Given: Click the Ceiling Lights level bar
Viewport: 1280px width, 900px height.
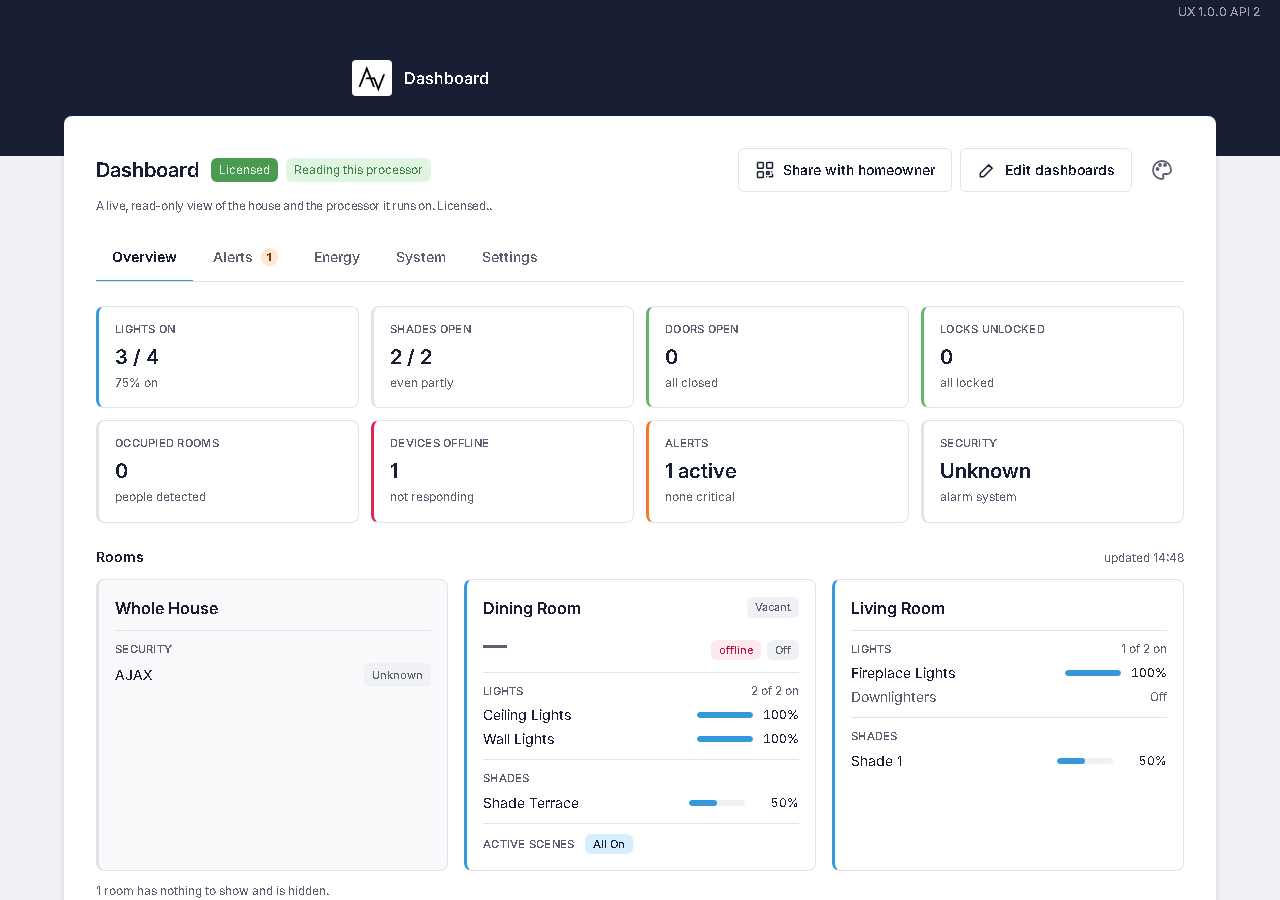Looking at the screenshot, I should point(725,715).
